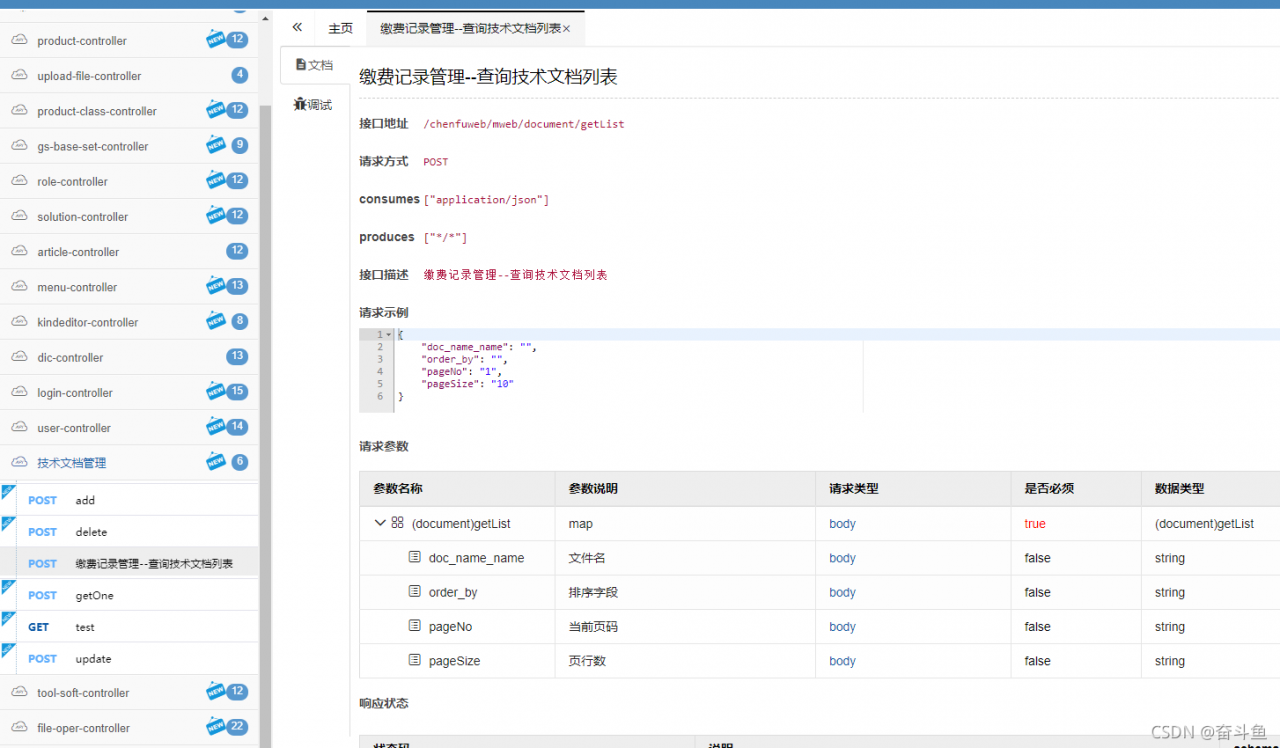Click the field icon beside order_by

pyautogui.click(x=415, y=592)
